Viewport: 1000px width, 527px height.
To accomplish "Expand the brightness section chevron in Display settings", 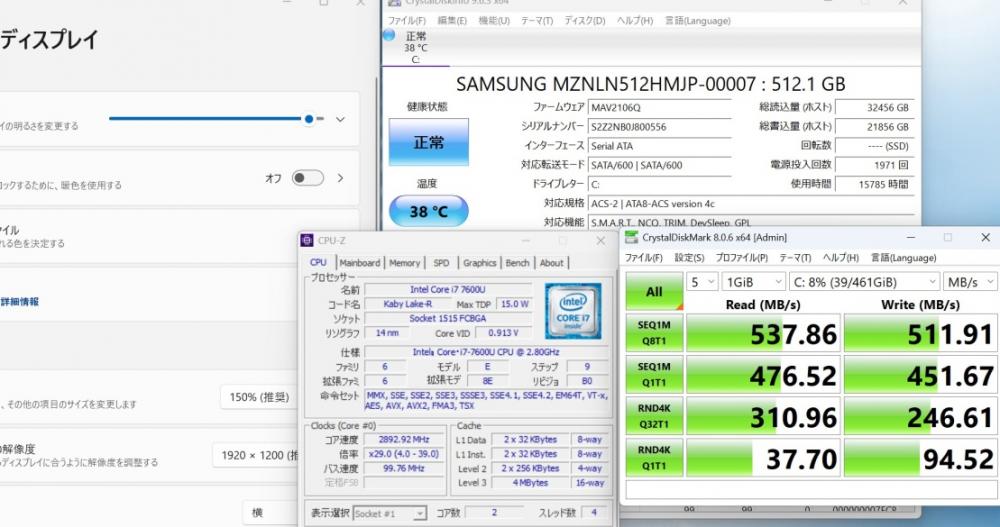I will [x=341, y=119].
